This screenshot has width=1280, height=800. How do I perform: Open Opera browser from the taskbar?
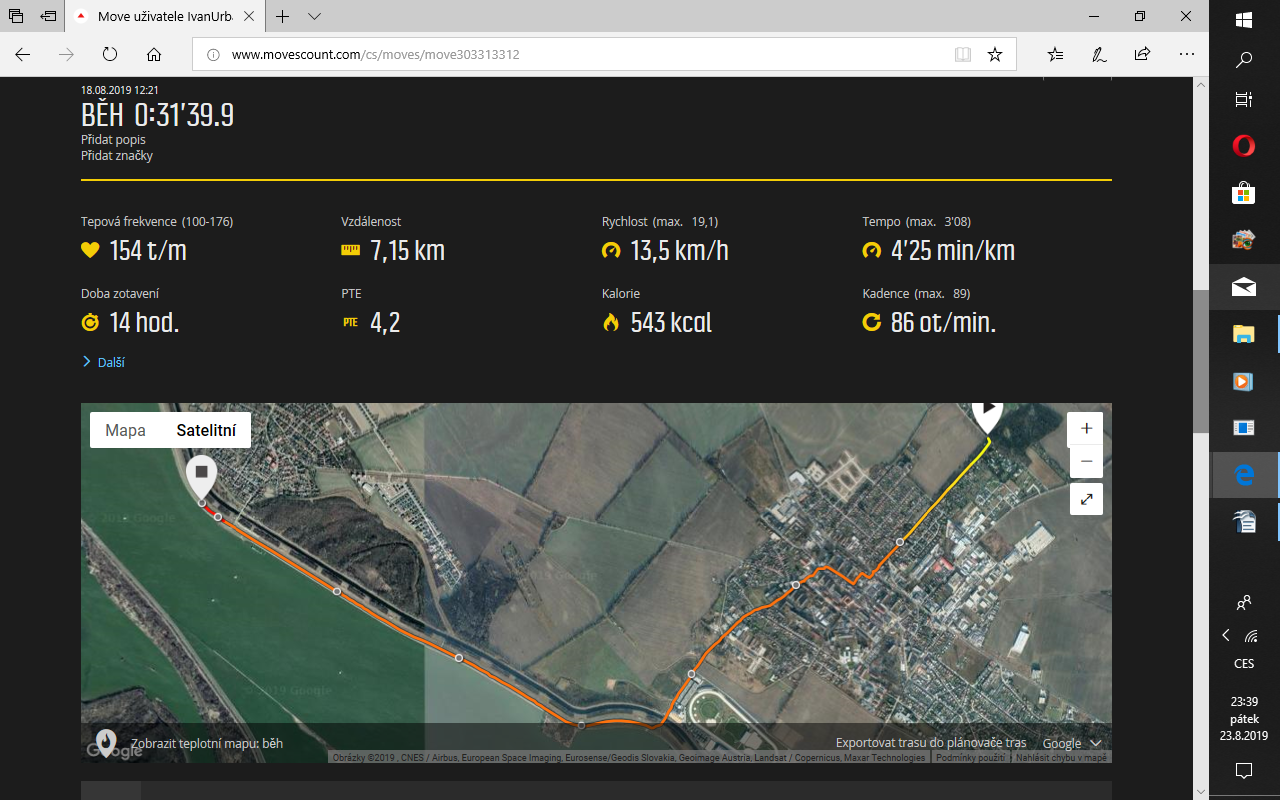1243,147
